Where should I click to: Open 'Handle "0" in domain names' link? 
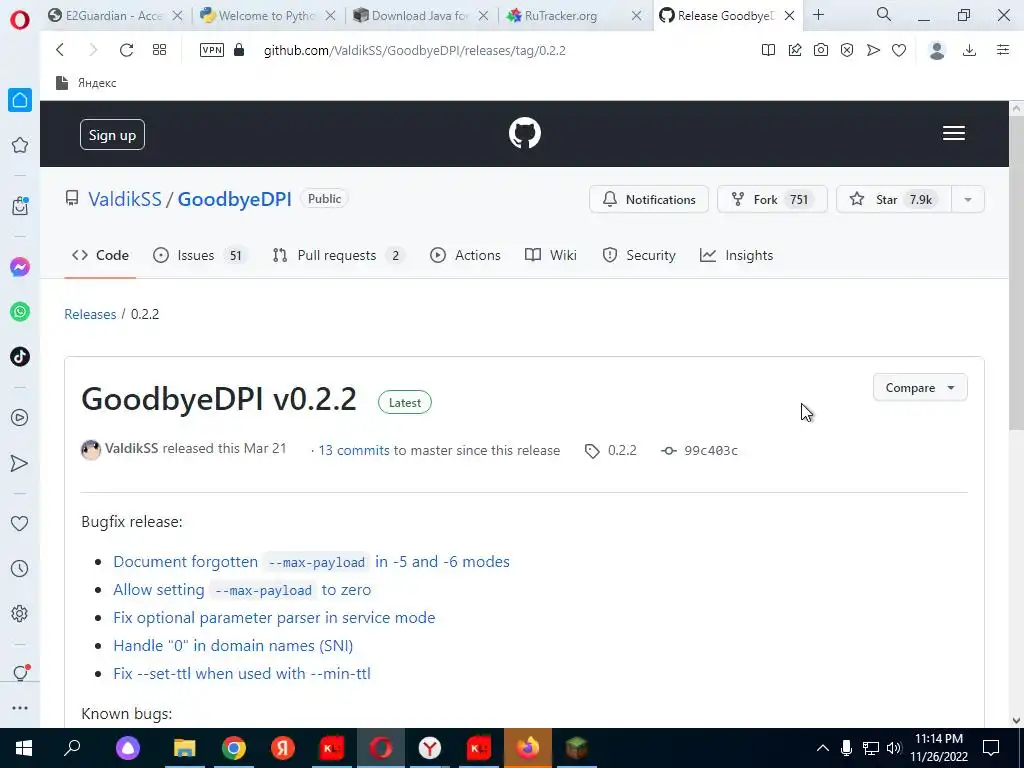(233, 645)
